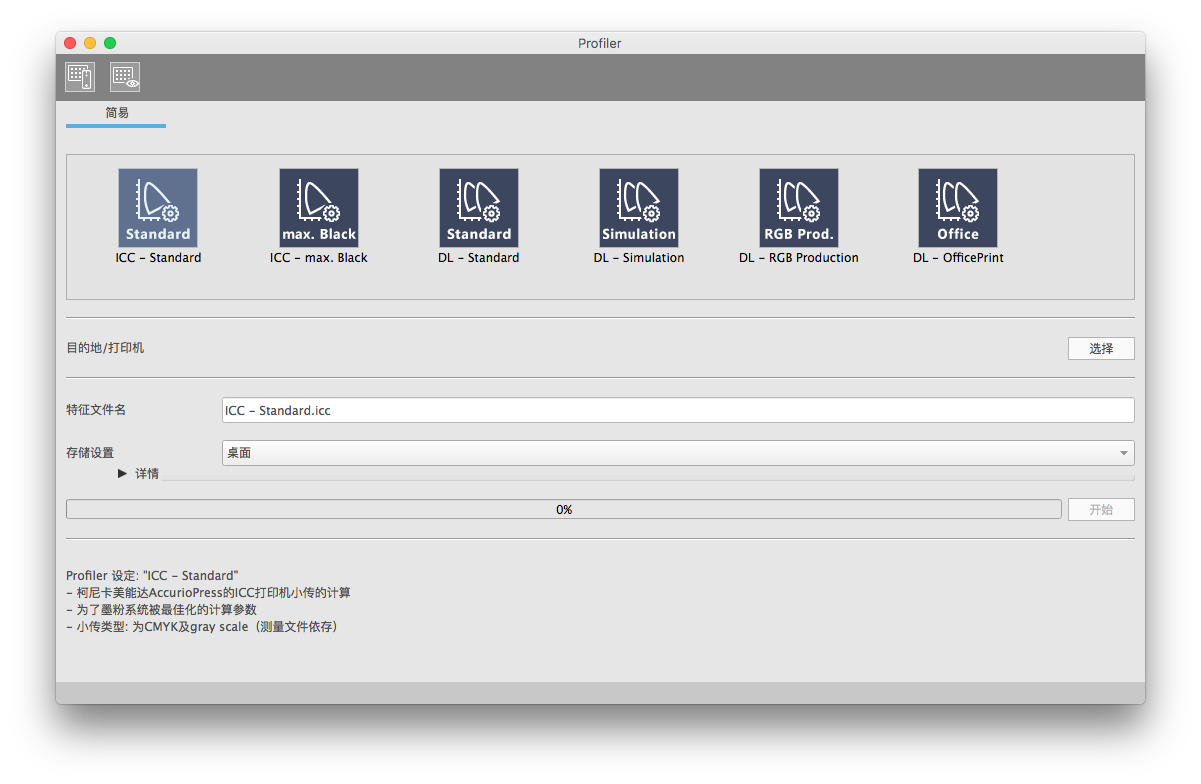
Task: Click the 'DL – OfficePrint' caption text
Action: pyautogui.click(x=958, y=258)
